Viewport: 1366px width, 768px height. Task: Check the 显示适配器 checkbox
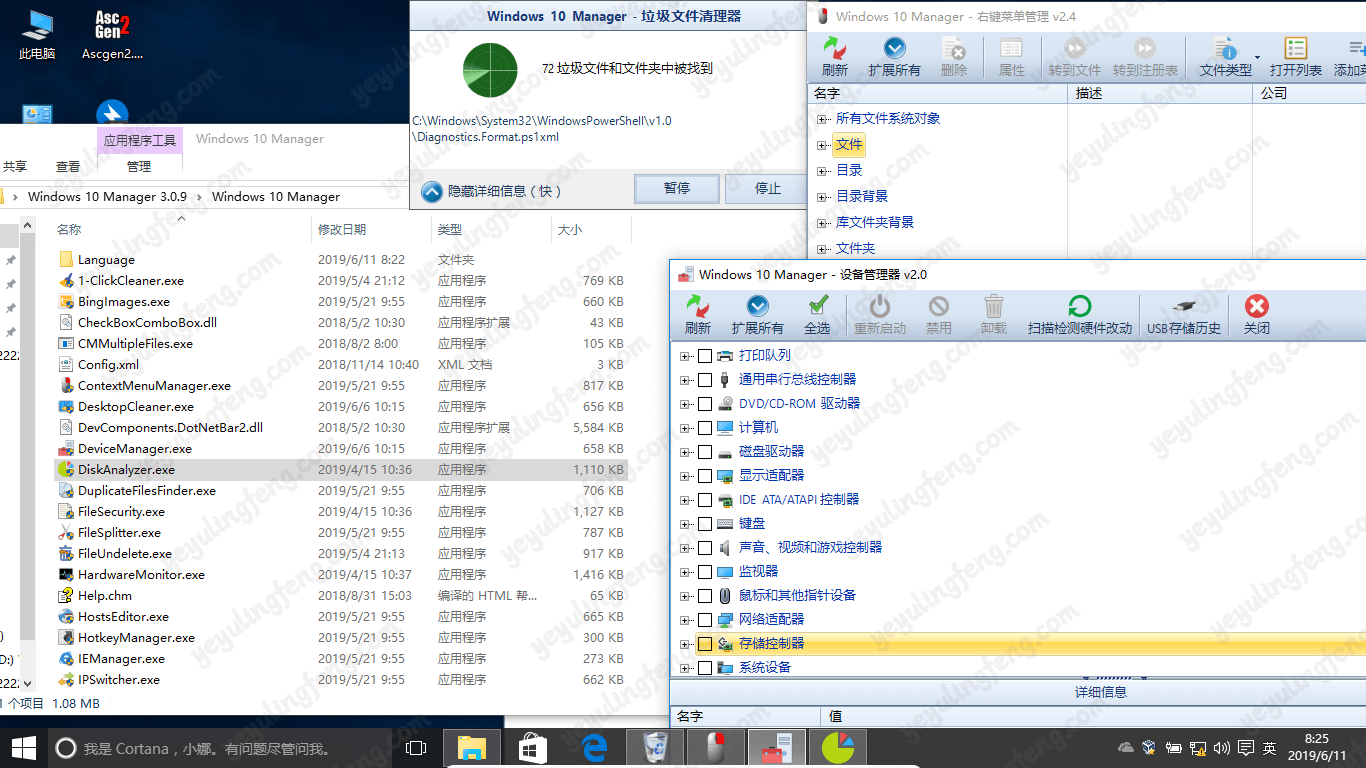pos(705,476)
